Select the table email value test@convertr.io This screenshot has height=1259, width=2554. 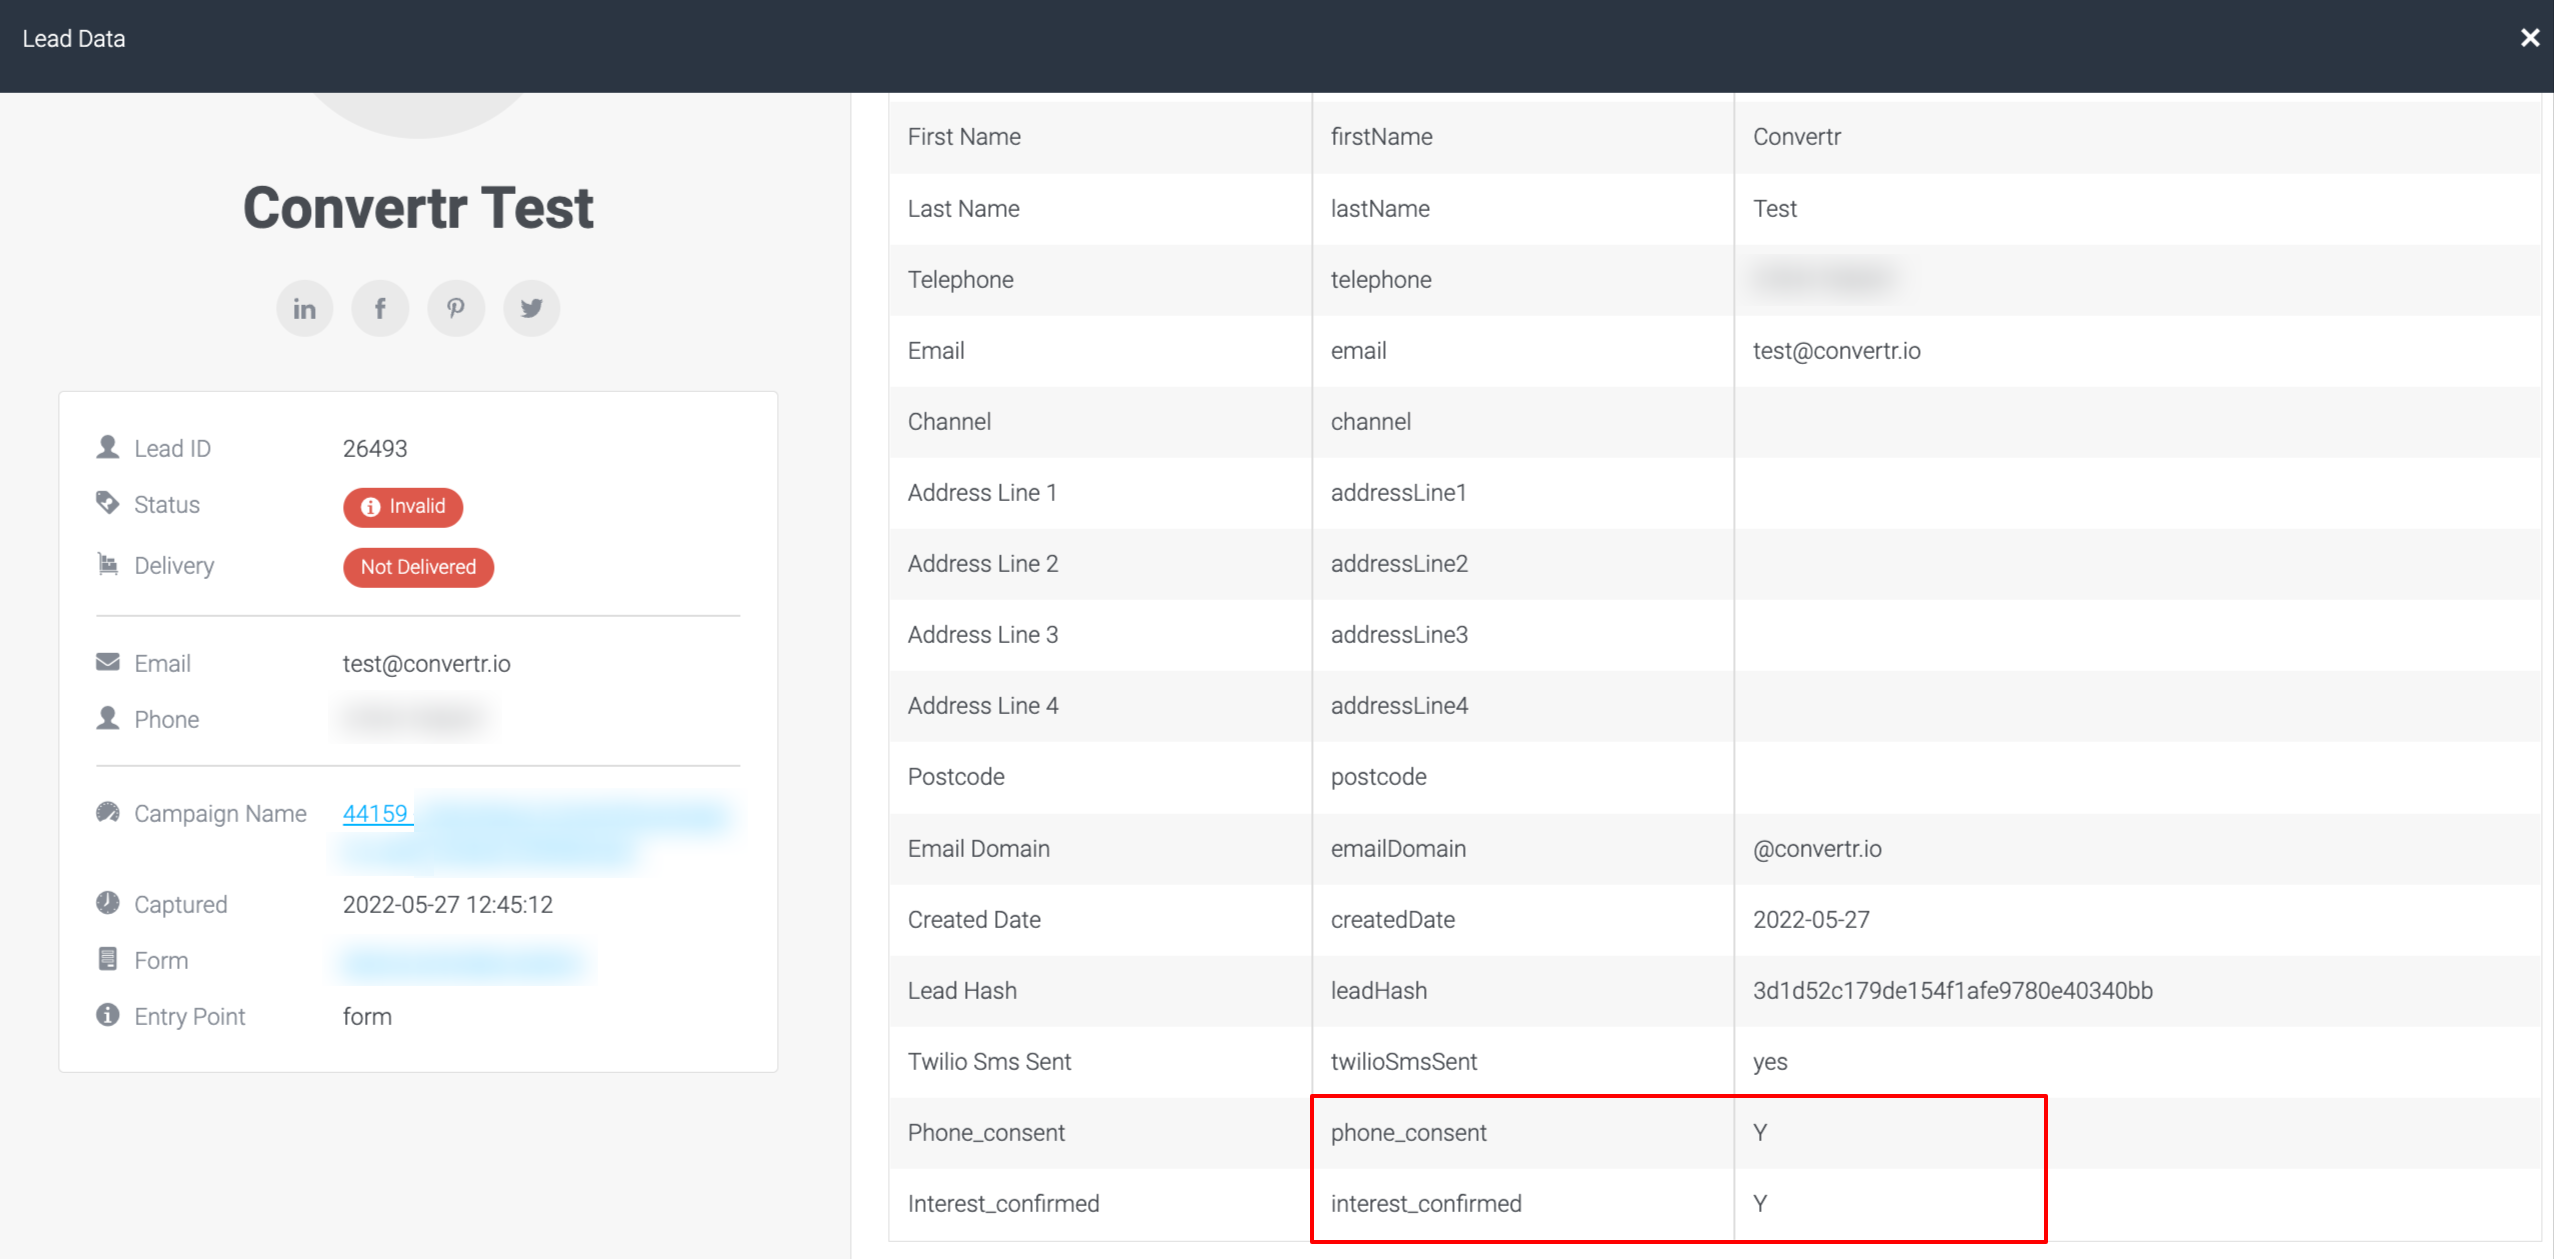(x=1837, y=351)
